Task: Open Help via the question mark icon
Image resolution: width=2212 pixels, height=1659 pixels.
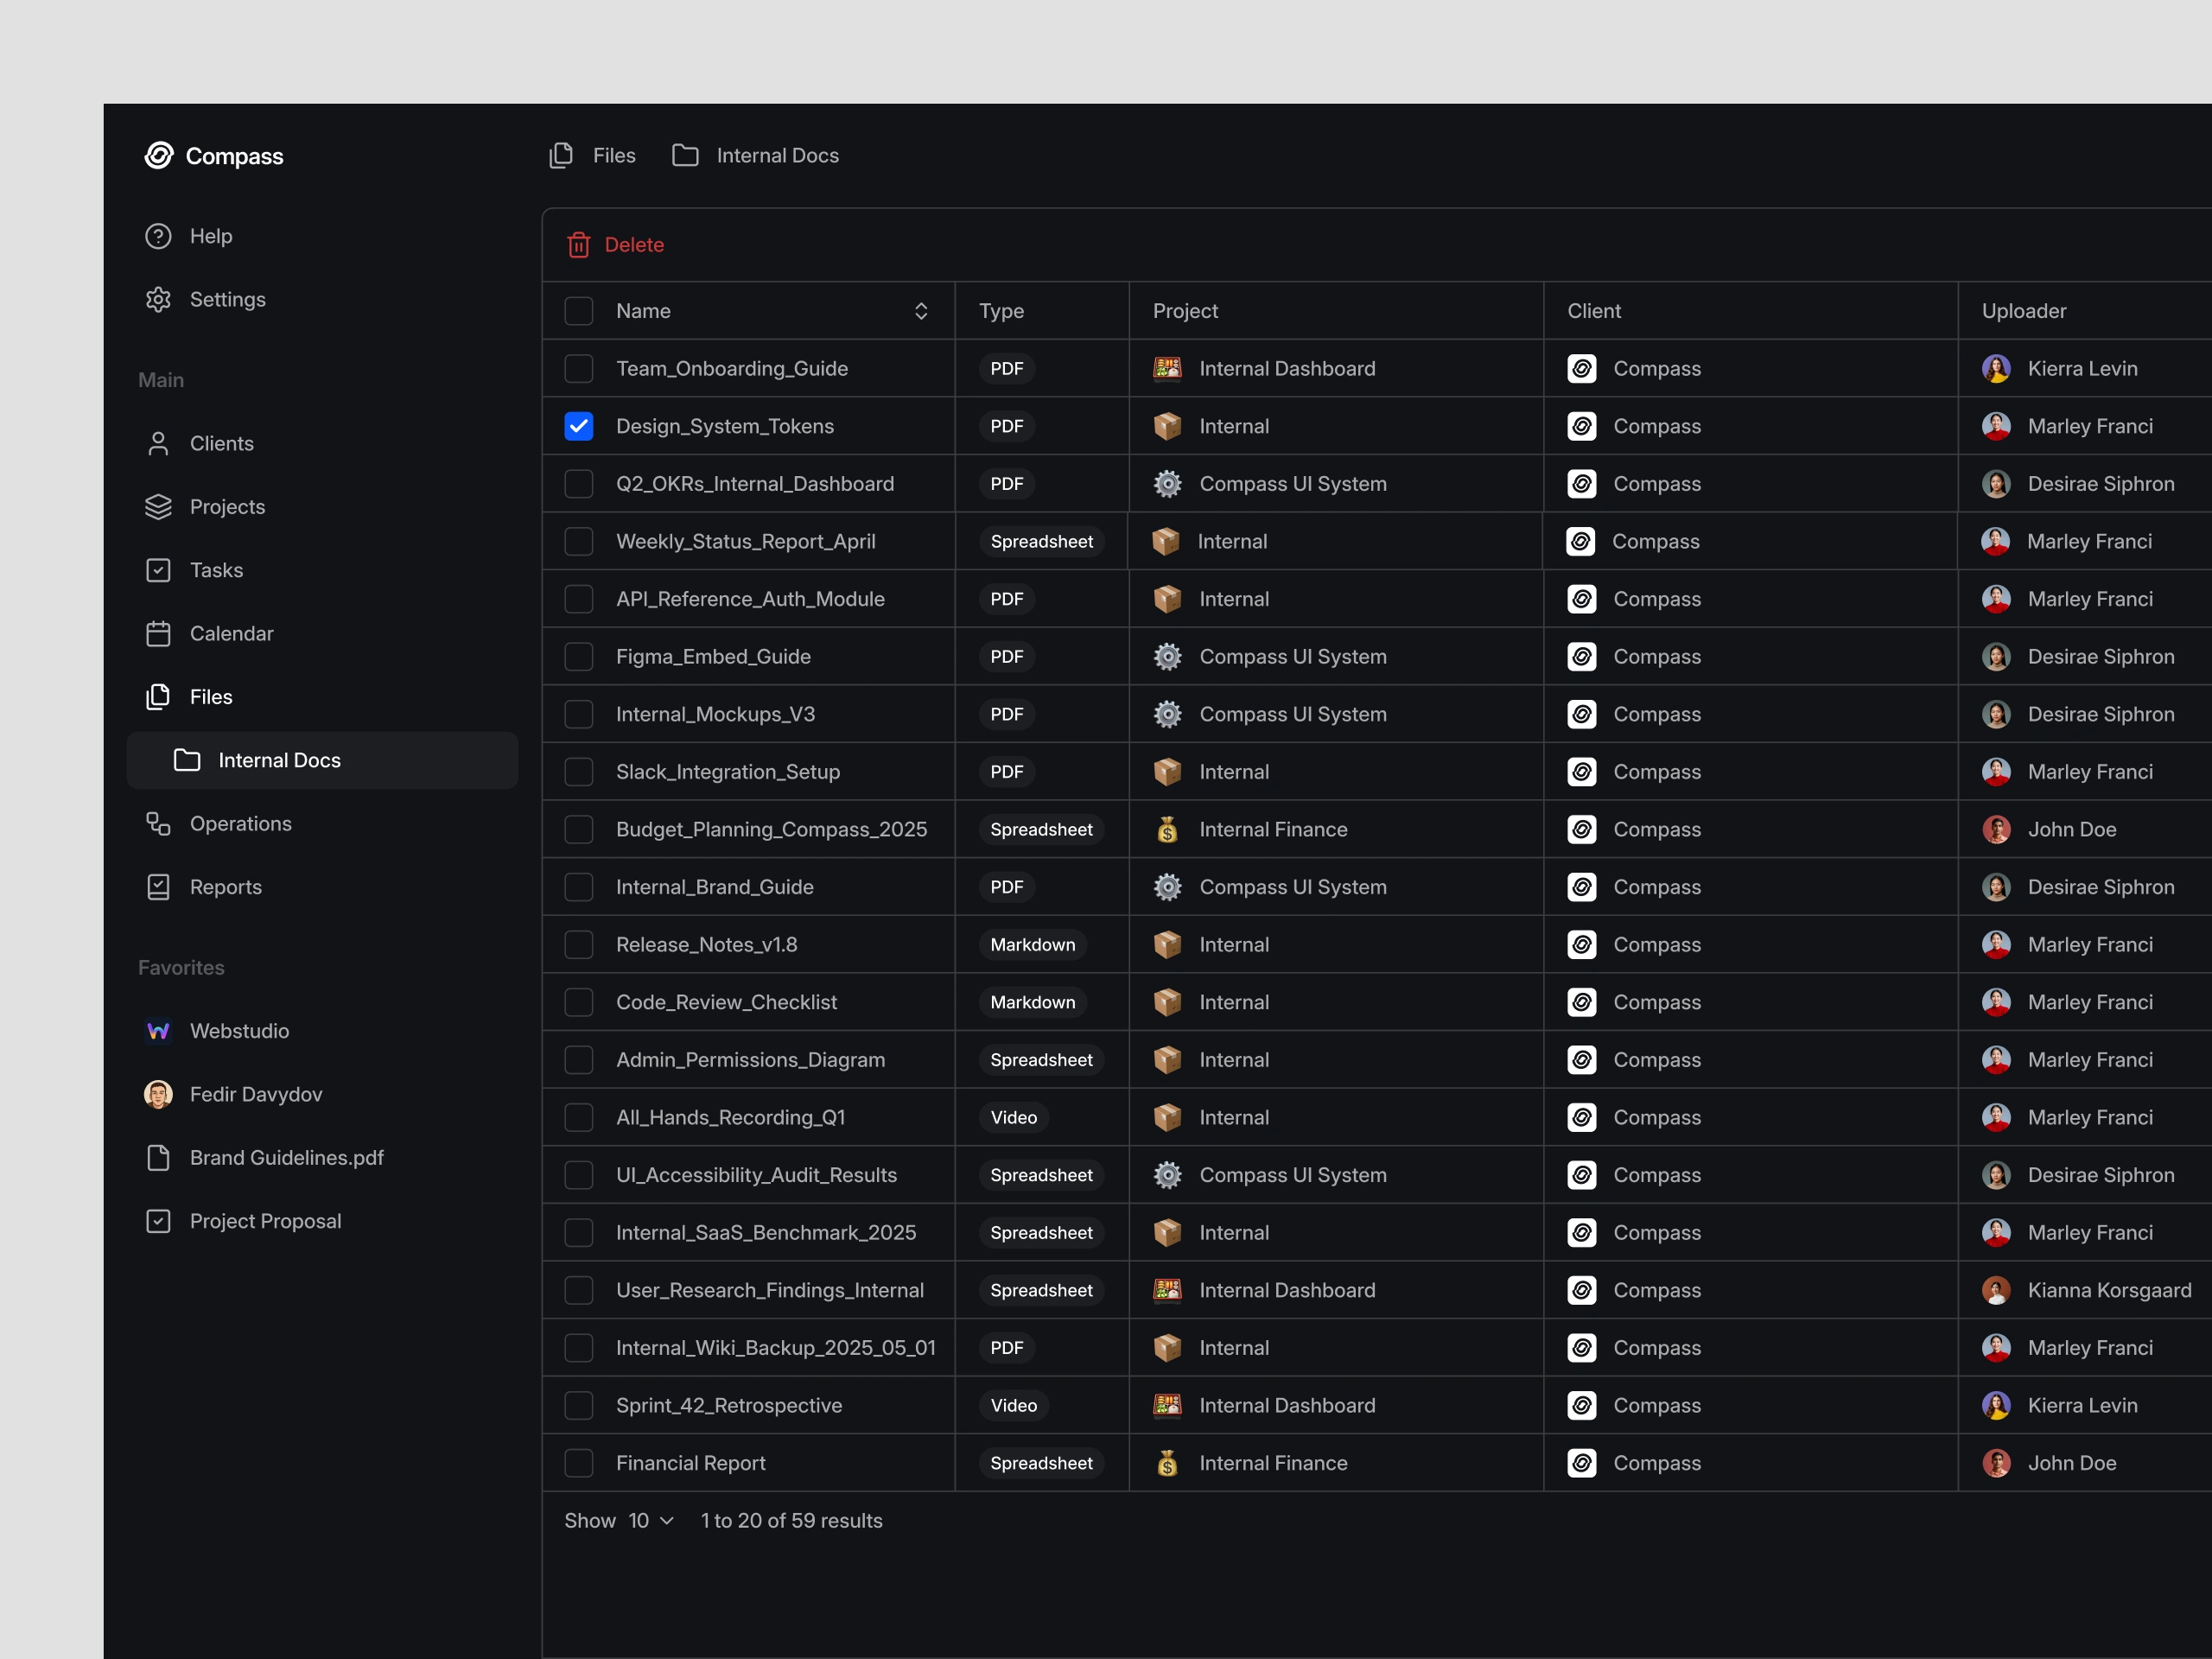Action: pos(158,236)
